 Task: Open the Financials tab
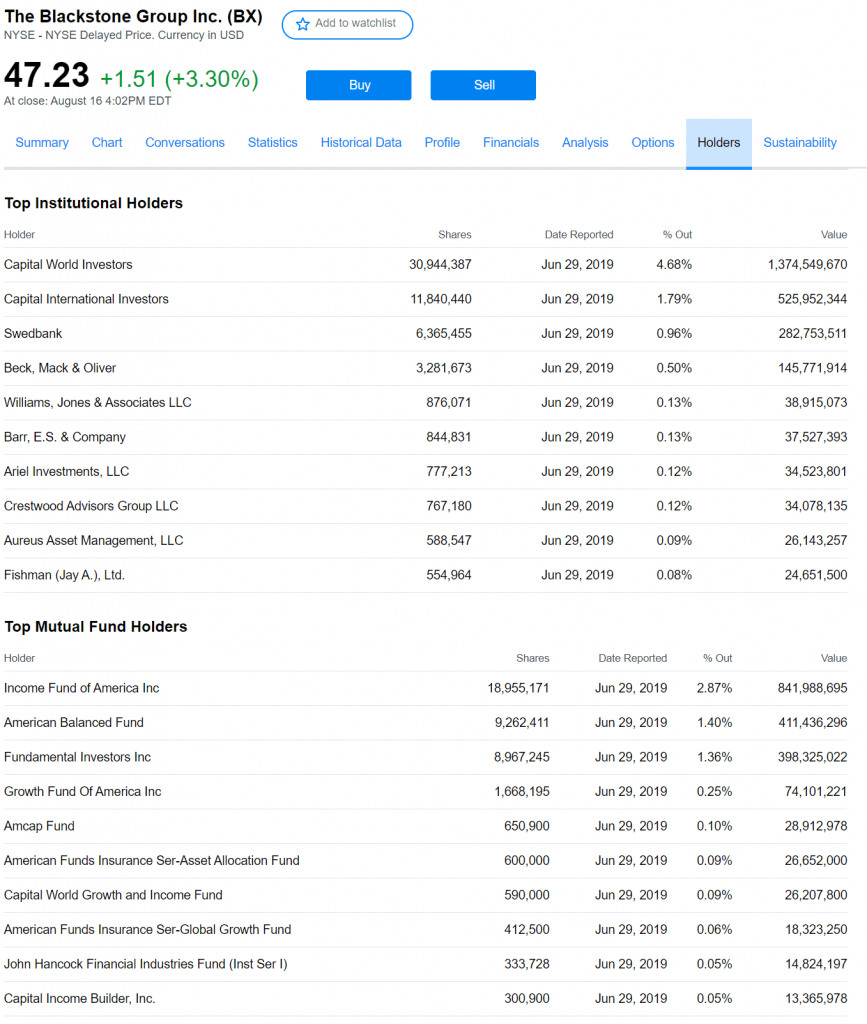pos(511,143)
